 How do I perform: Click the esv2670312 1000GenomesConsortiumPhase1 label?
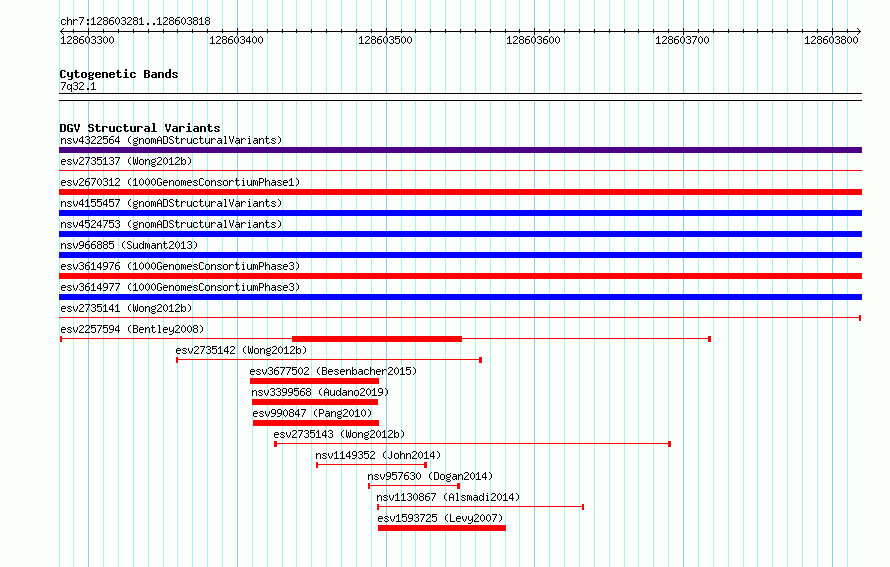(x=180, y=182)
